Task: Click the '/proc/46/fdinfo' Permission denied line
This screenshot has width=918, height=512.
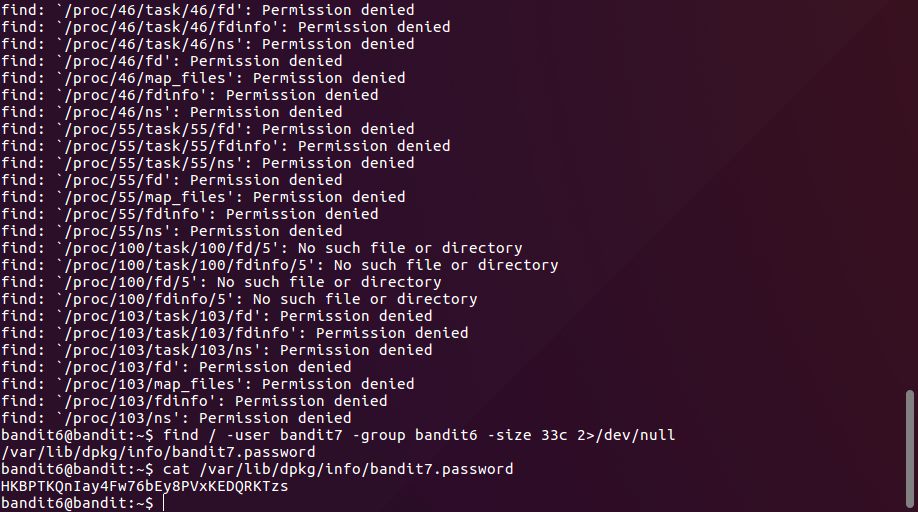Action: point(189,95)
